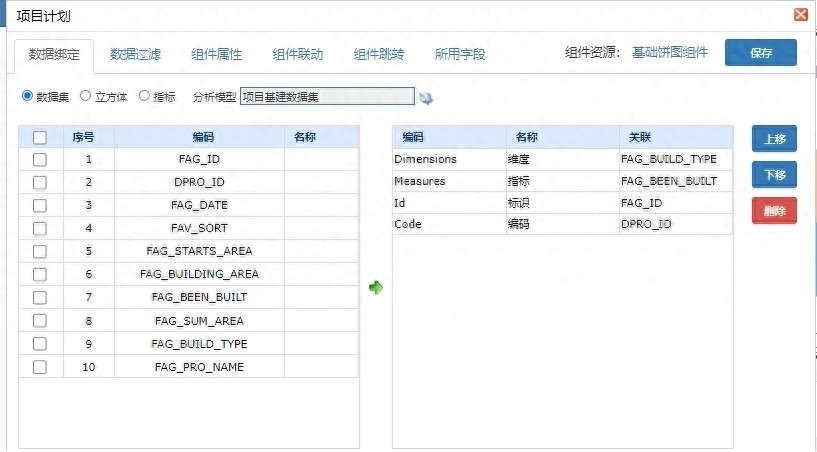The width and height of the screenshot is (817, 452).
Task: Select the 立方体 radio button
Action: 85,96
